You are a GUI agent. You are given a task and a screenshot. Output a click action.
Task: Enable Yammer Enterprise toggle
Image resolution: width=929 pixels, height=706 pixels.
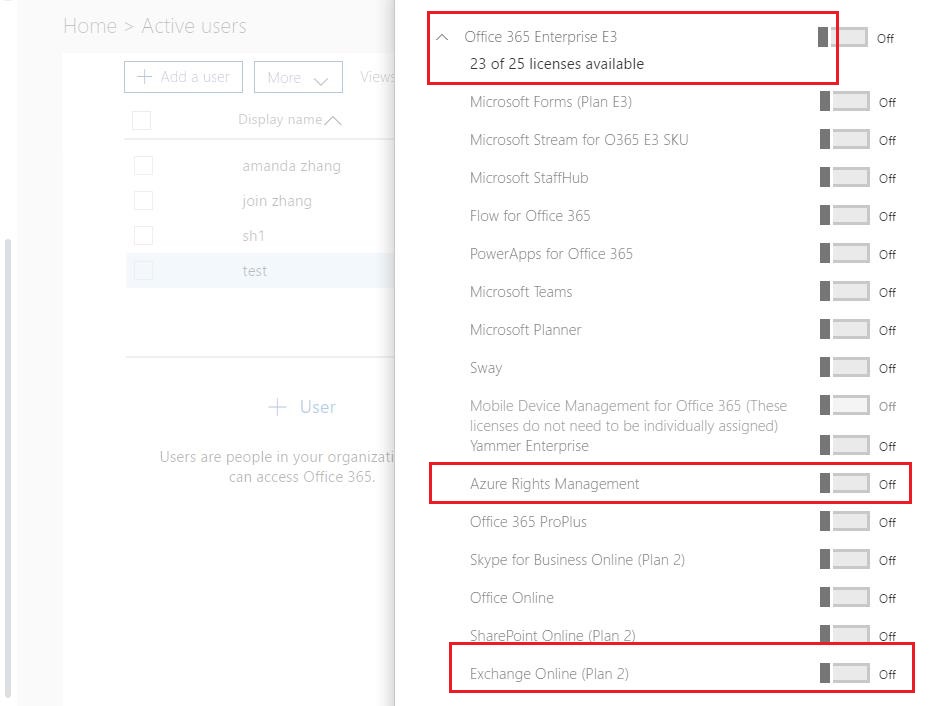tap(845, 445)
